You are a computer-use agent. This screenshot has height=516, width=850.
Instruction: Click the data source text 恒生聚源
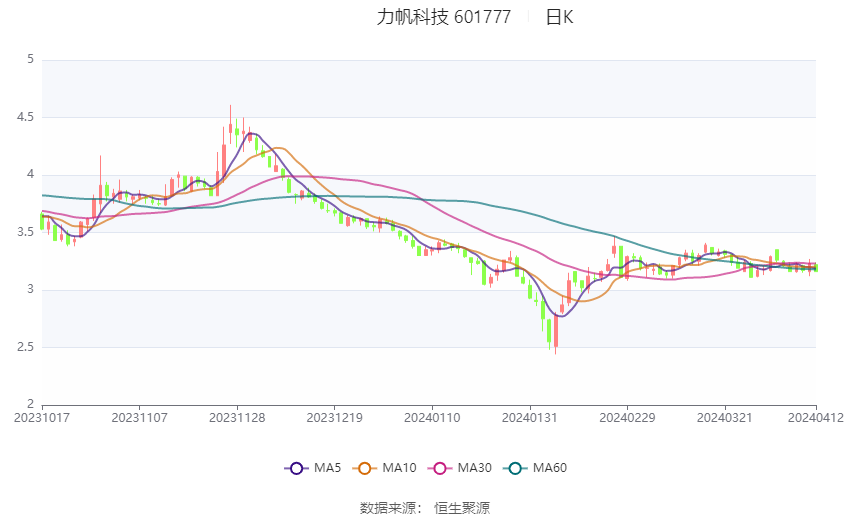click(462, 508)
